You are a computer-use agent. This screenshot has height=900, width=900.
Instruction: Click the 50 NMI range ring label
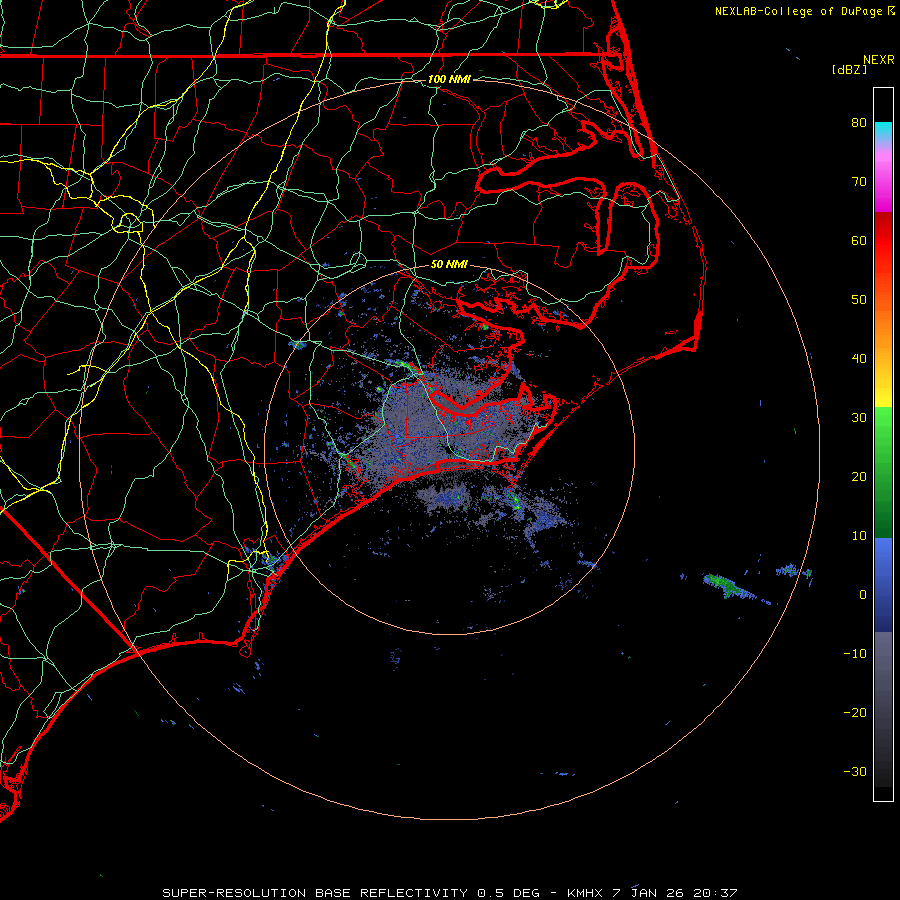[449, 265]
